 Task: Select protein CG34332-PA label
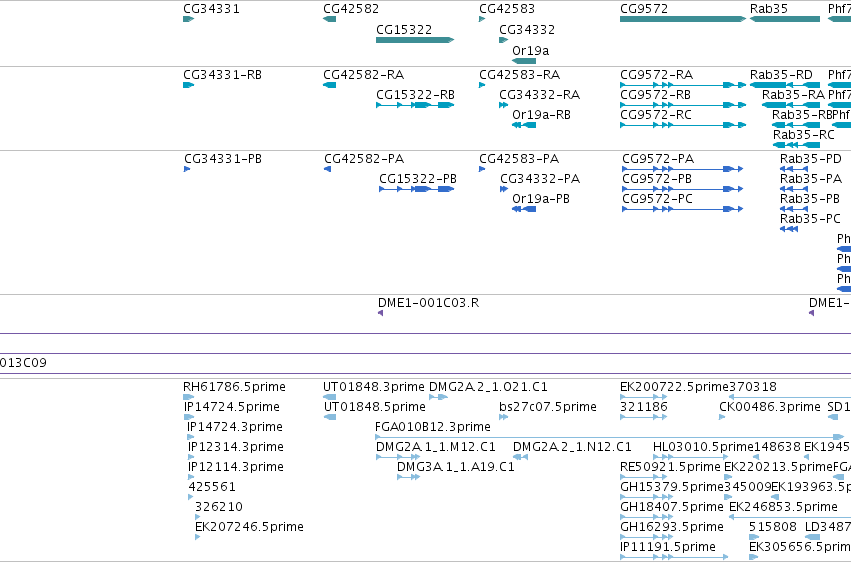pyautogui.click(x=540, y=179)
